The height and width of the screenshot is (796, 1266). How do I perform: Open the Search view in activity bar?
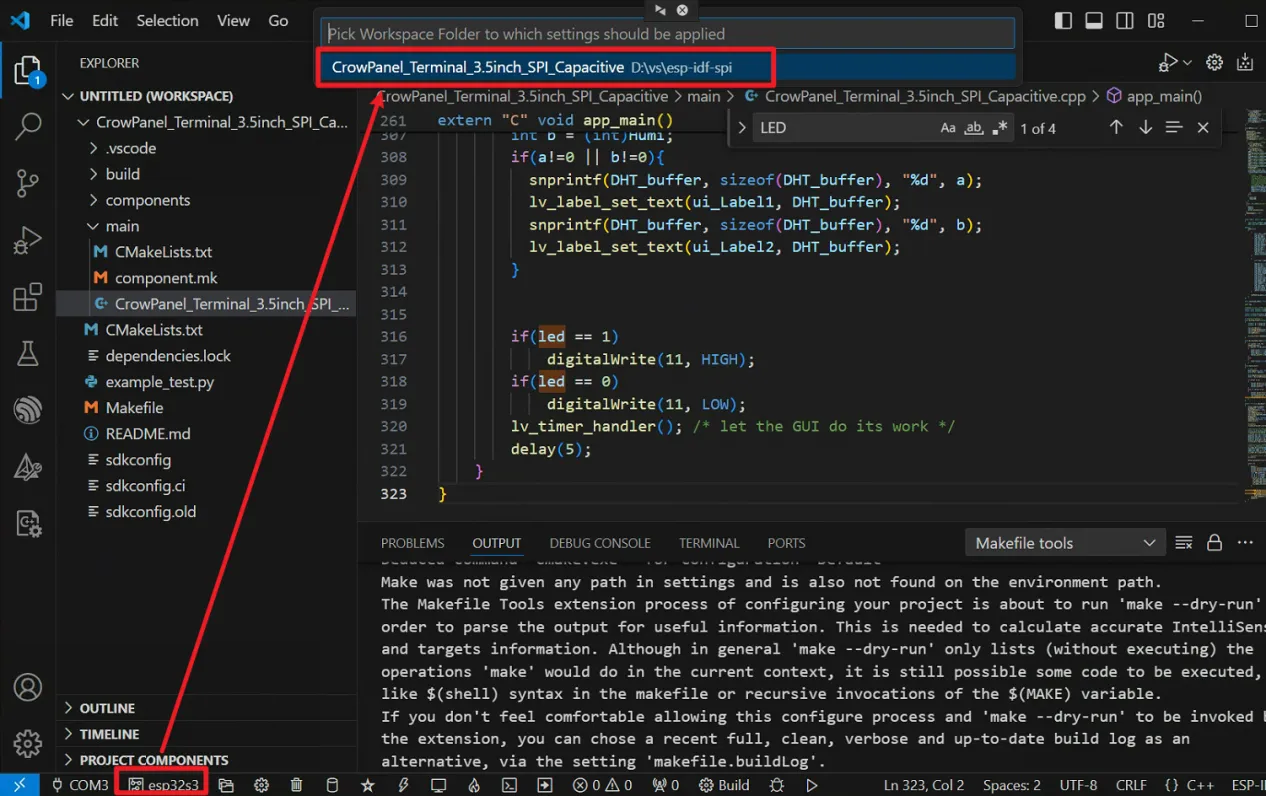(x=27, y=126)
